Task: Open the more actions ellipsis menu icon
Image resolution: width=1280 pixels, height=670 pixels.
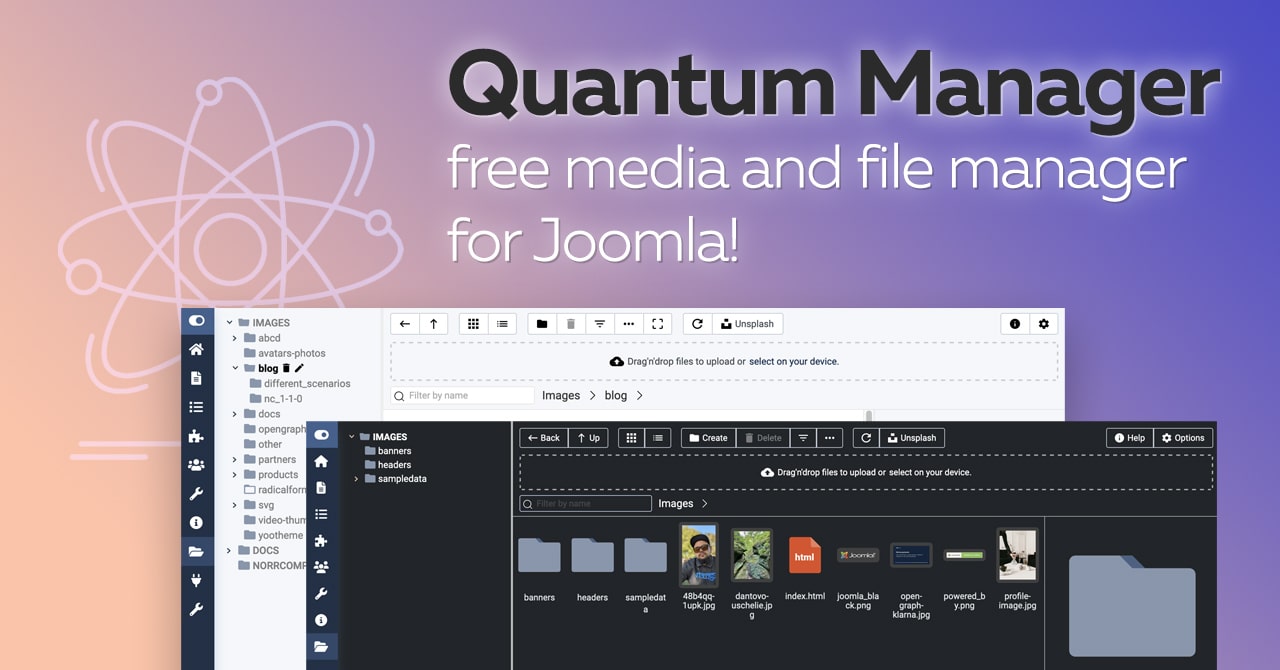Action: pos(830,437)
